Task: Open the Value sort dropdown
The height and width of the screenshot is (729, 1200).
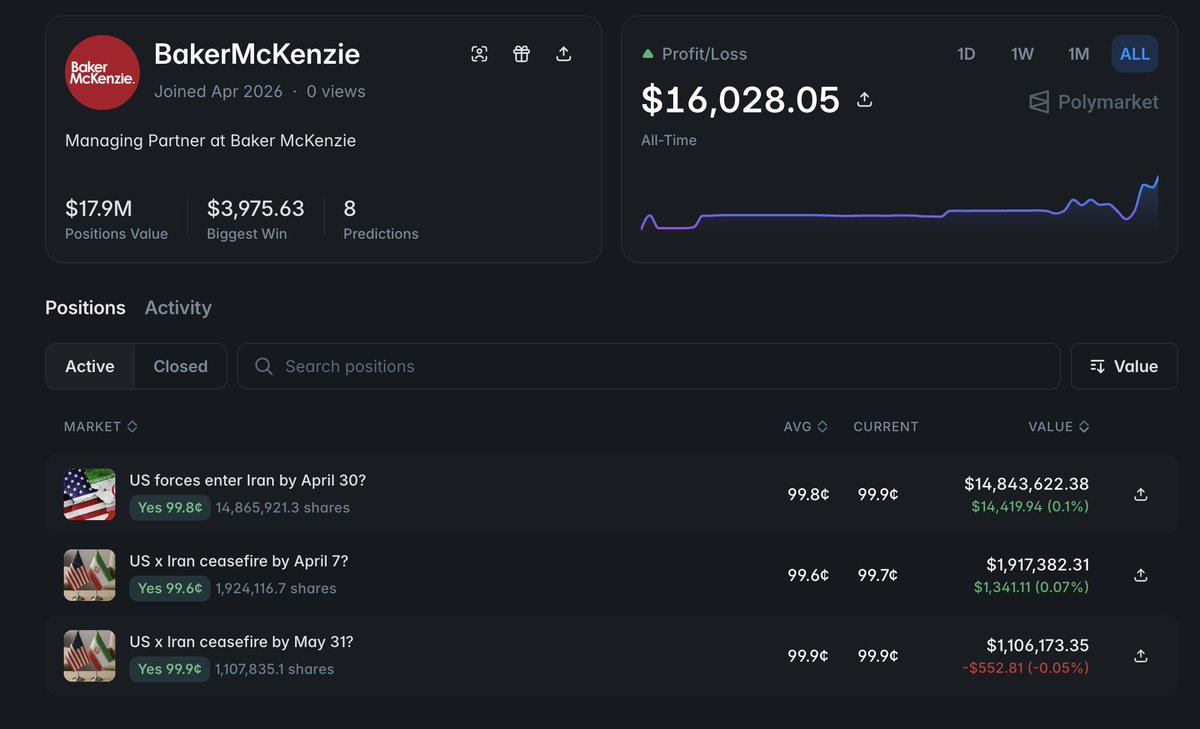Action: tap(1124, 366)
